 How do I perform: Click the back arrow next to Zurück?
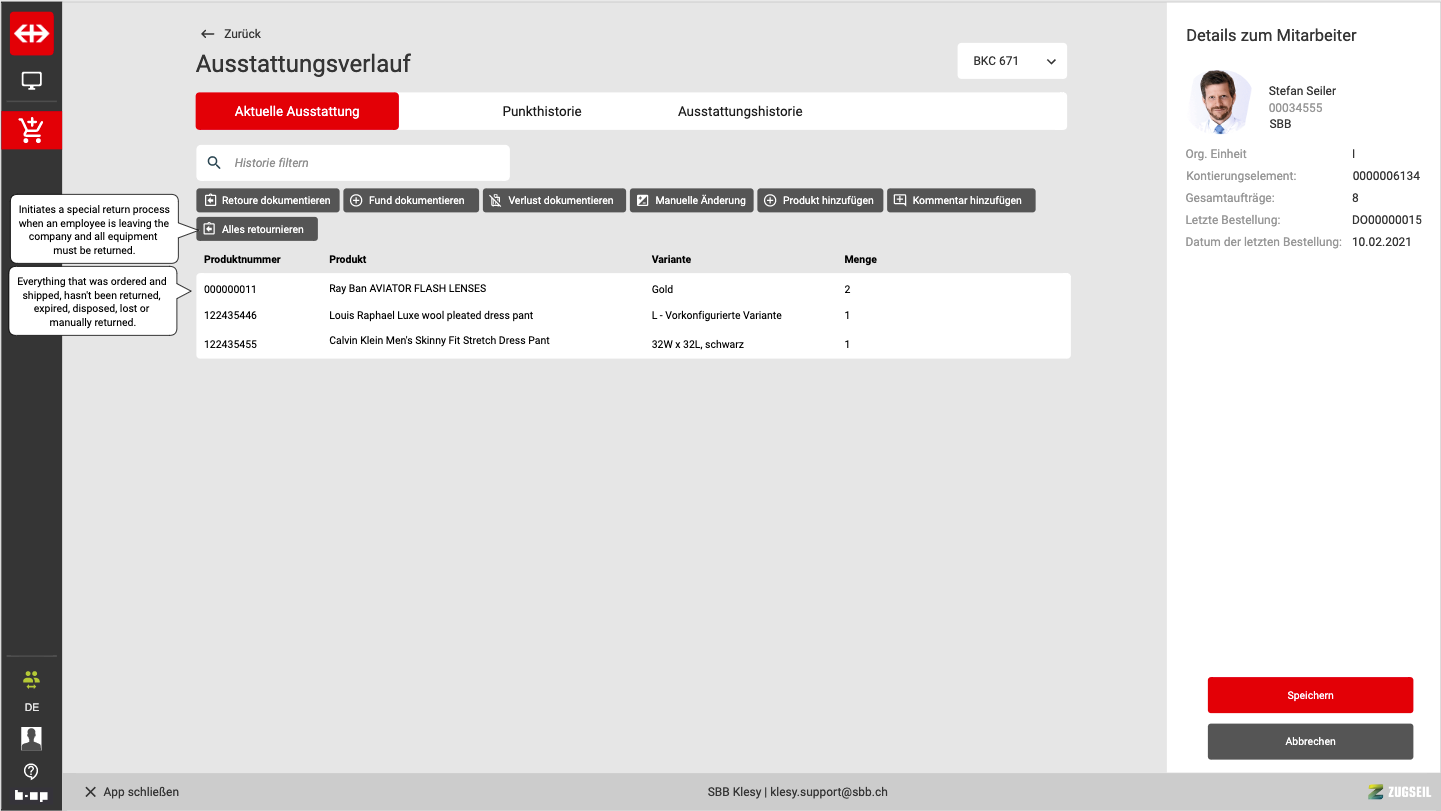tap(208, 34)
